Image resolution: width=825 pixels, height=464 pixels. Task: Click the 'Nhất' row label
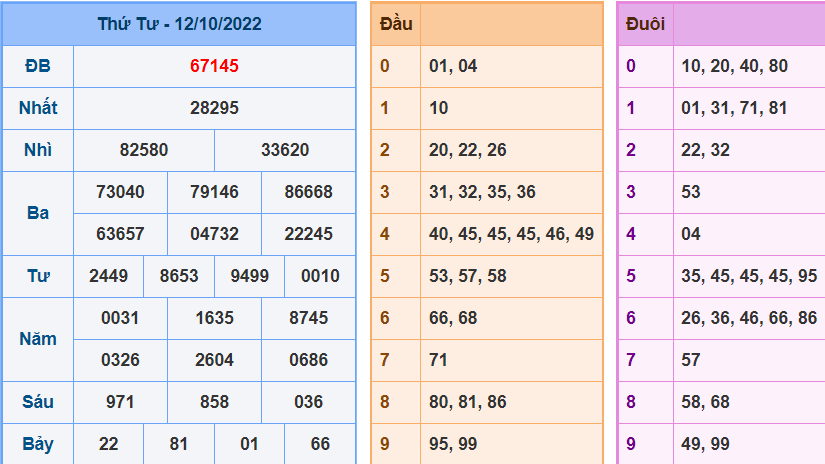click(x=38, y=108)
